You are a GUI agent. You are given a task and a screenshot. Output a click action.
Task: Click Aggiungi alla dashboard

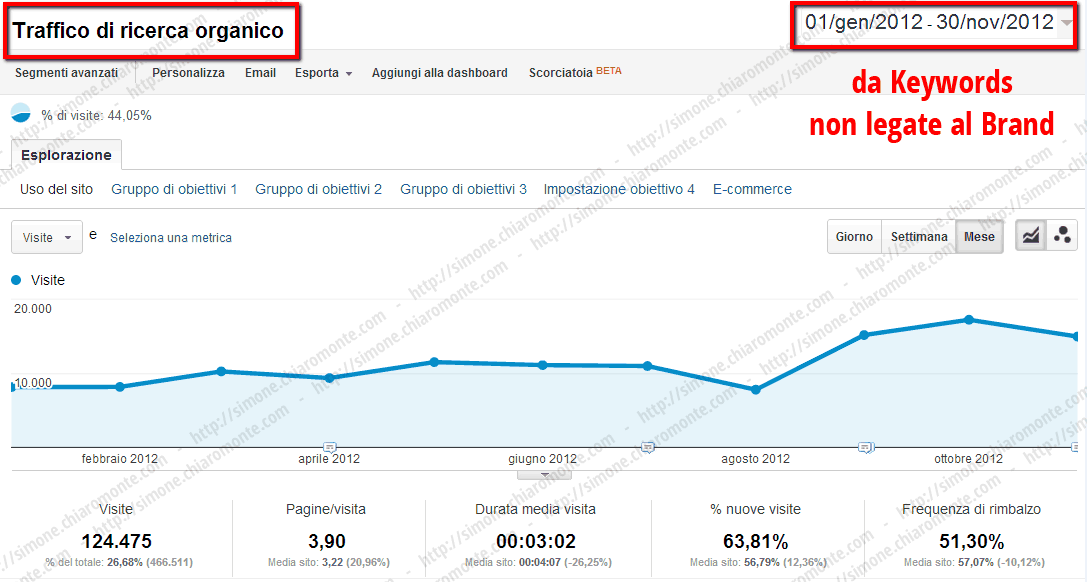point(440,73)
